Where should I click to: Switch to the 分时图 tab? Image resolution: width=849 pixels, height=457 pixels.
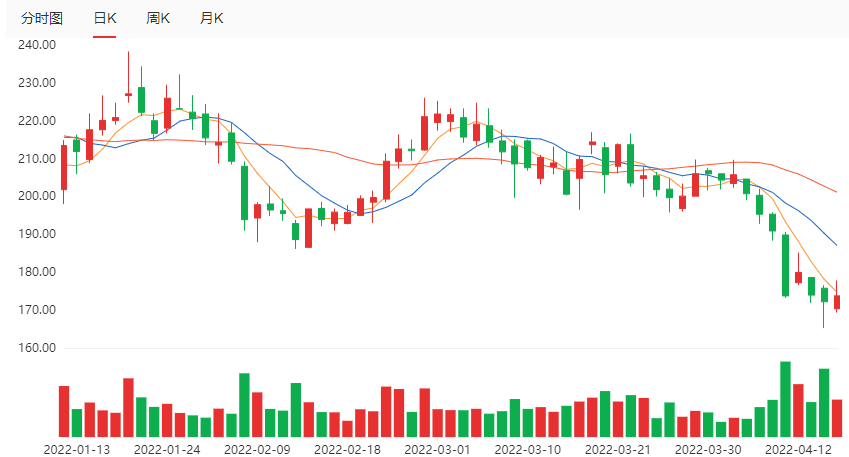coord(42,19)
